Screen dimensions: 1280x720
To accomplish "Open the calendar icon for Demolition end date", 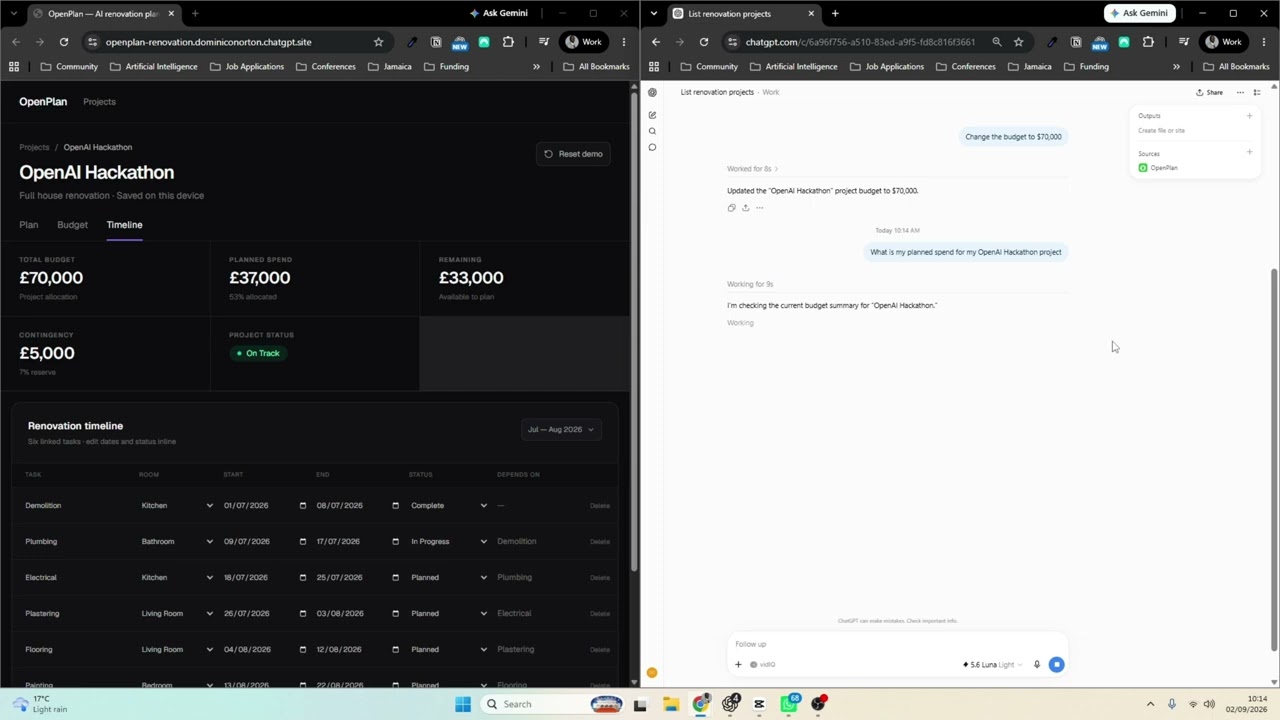I will [395, 506].
